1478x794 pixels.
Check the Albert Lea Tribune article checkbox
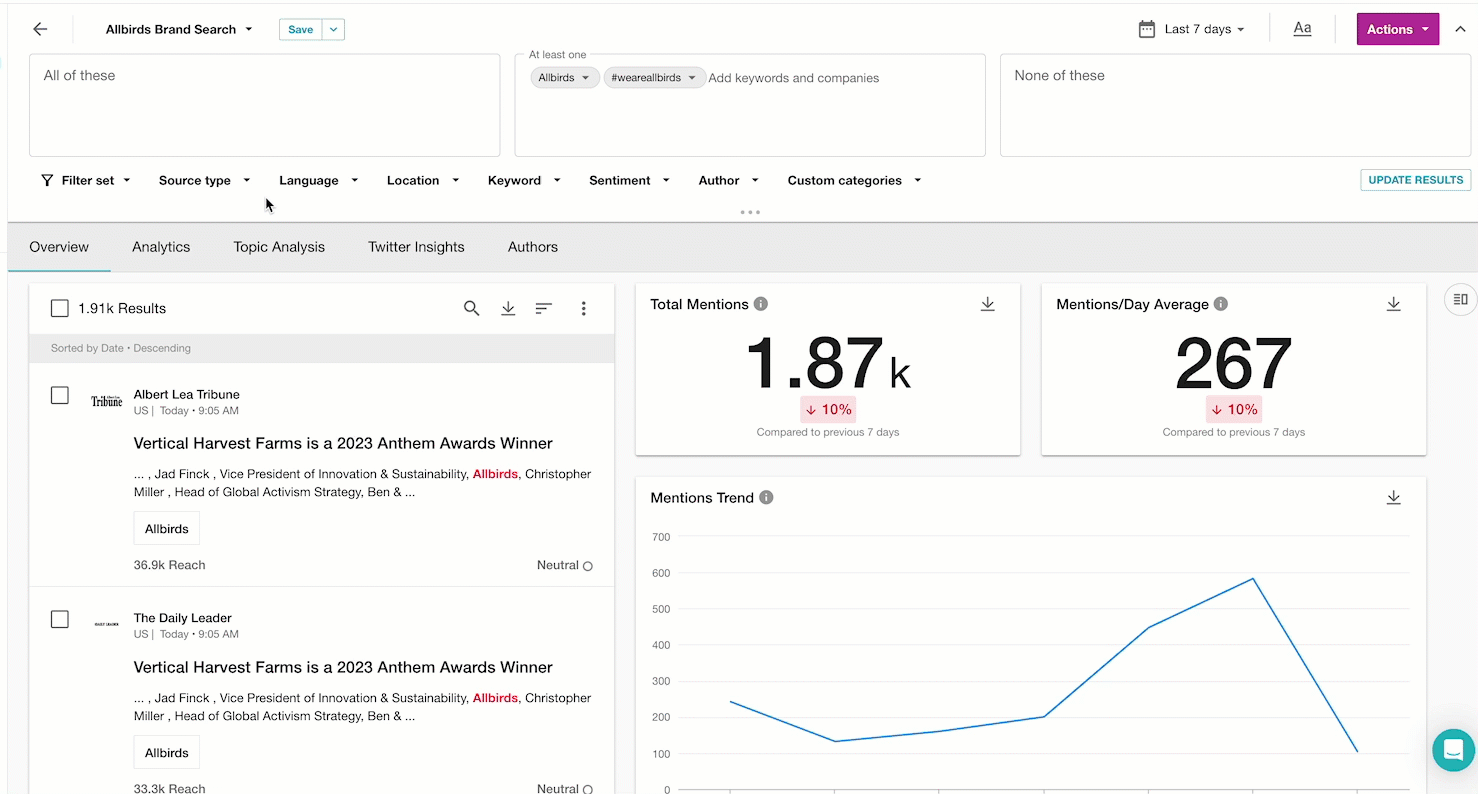click(x=60, y=395)
